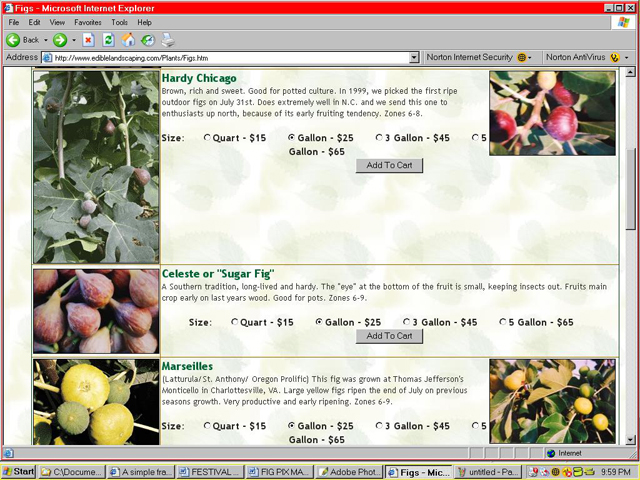Click the Marseilles fig branch photo on right
The image size is (640, 480).
point(552,401)
